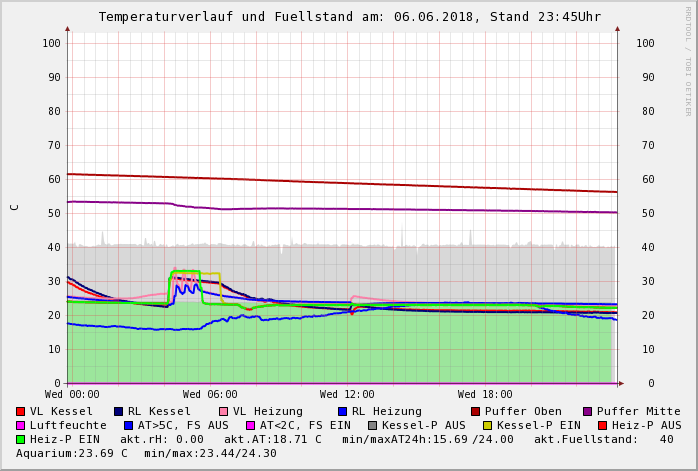Image resolution: width=698 pixels, height=471 pixels.
Task: Click the Wed 18:00 time axis label
Action: 485,395
